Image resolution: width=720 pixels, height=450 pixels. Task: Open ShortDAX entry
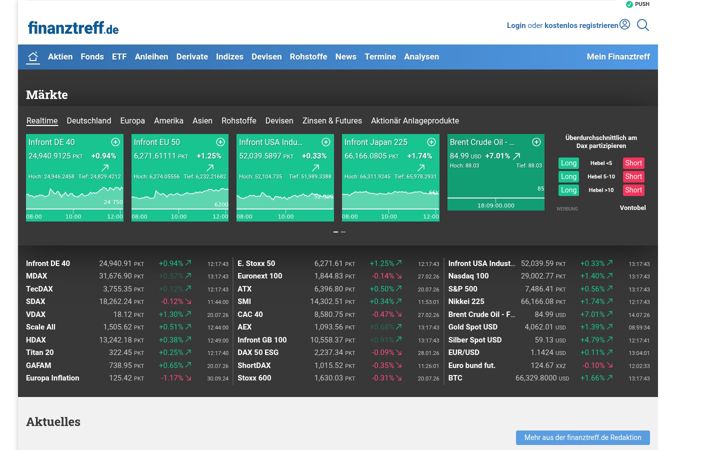[x=254, y=366]
